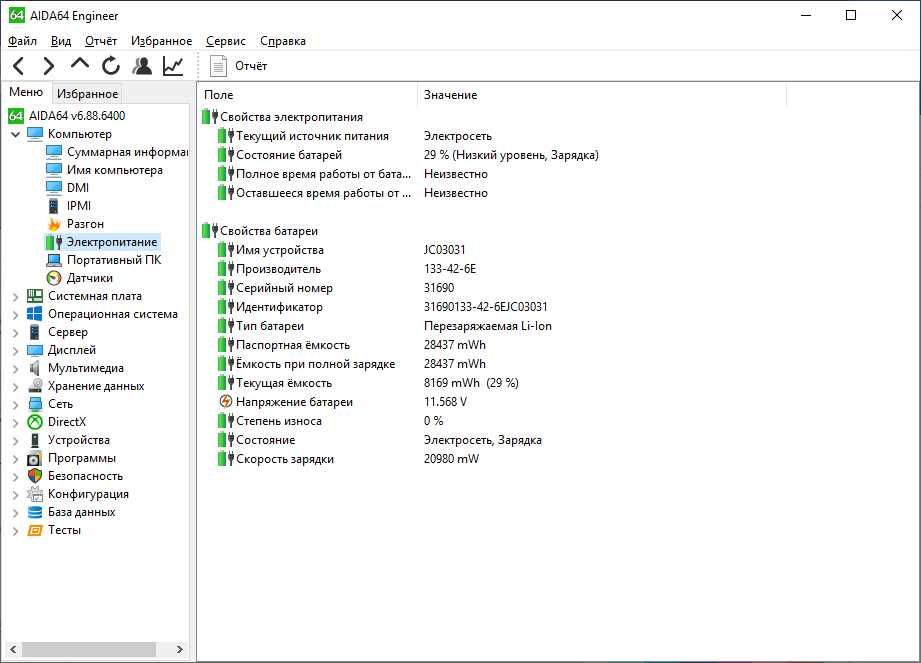921x663 pixels.
Task: Click the Тесты icon in tree
Action: (35, 530)
